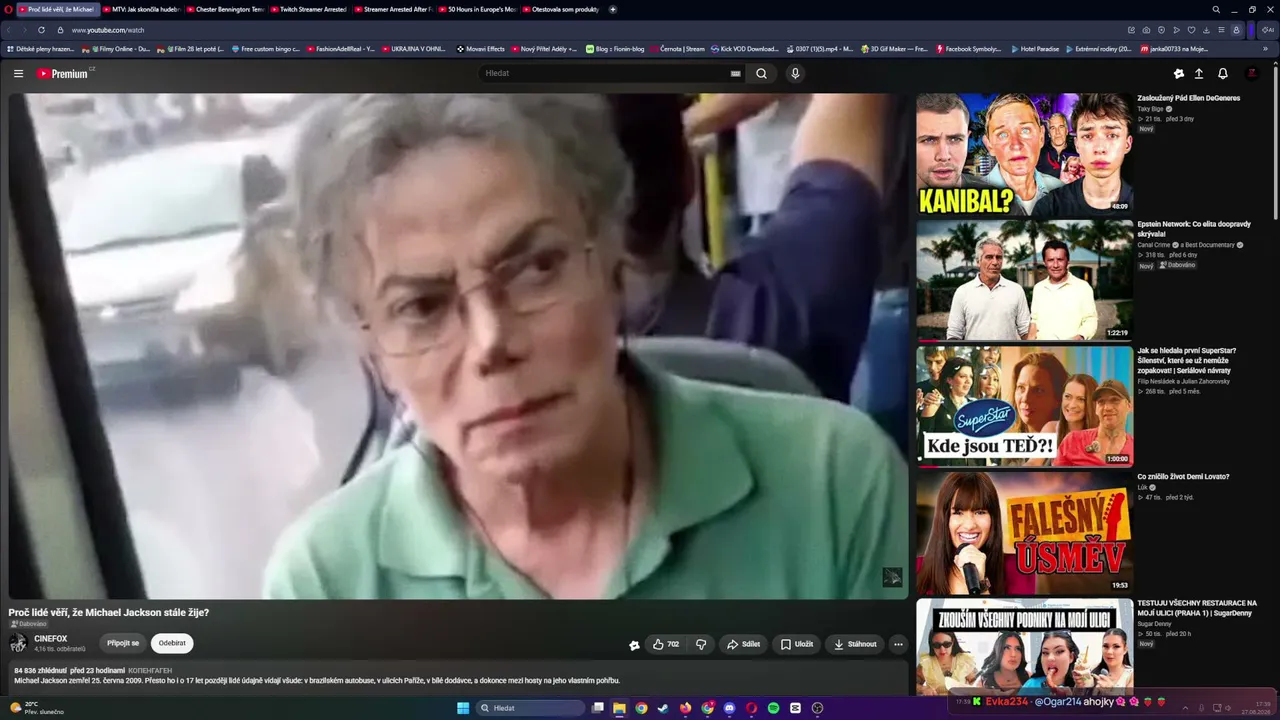
Task: Open Windows Start menu
Action: (x=463, y=708)
